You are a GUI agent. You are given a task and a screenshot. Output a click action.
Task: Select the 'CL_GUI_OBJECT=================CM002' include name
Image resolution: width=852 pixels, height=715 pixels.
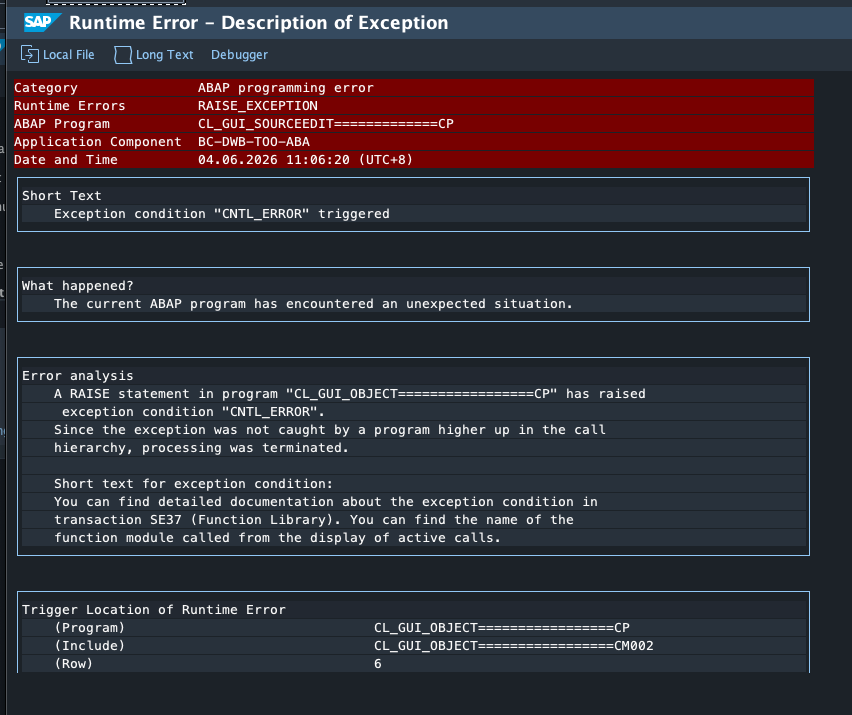[513, 645]
